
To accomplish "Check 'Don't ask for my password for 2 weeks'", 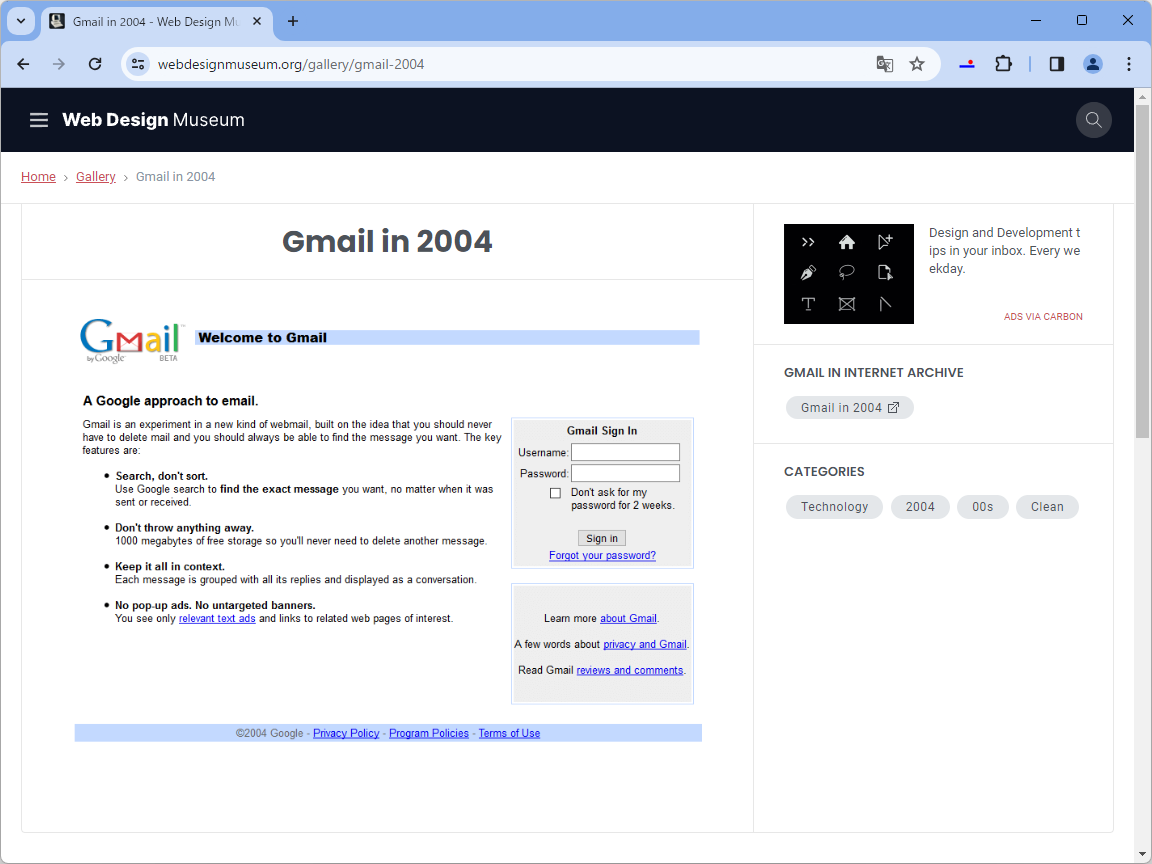I will pos(555,492).
